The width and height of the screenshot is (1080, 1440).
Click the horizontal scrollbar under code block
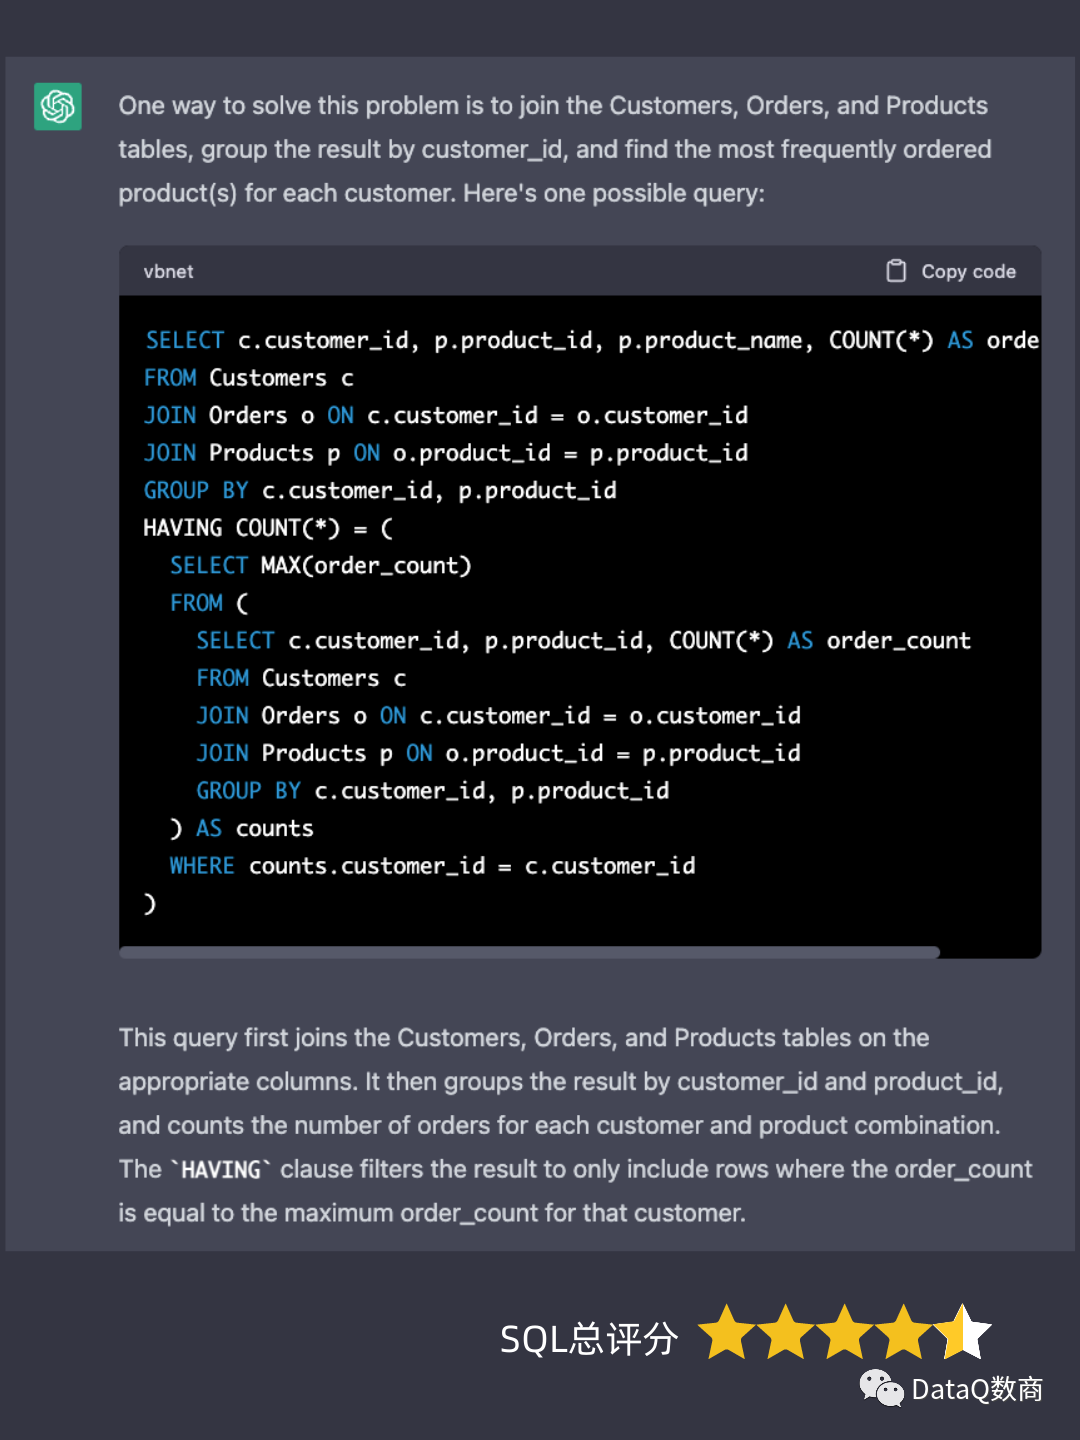coord(529,952)
